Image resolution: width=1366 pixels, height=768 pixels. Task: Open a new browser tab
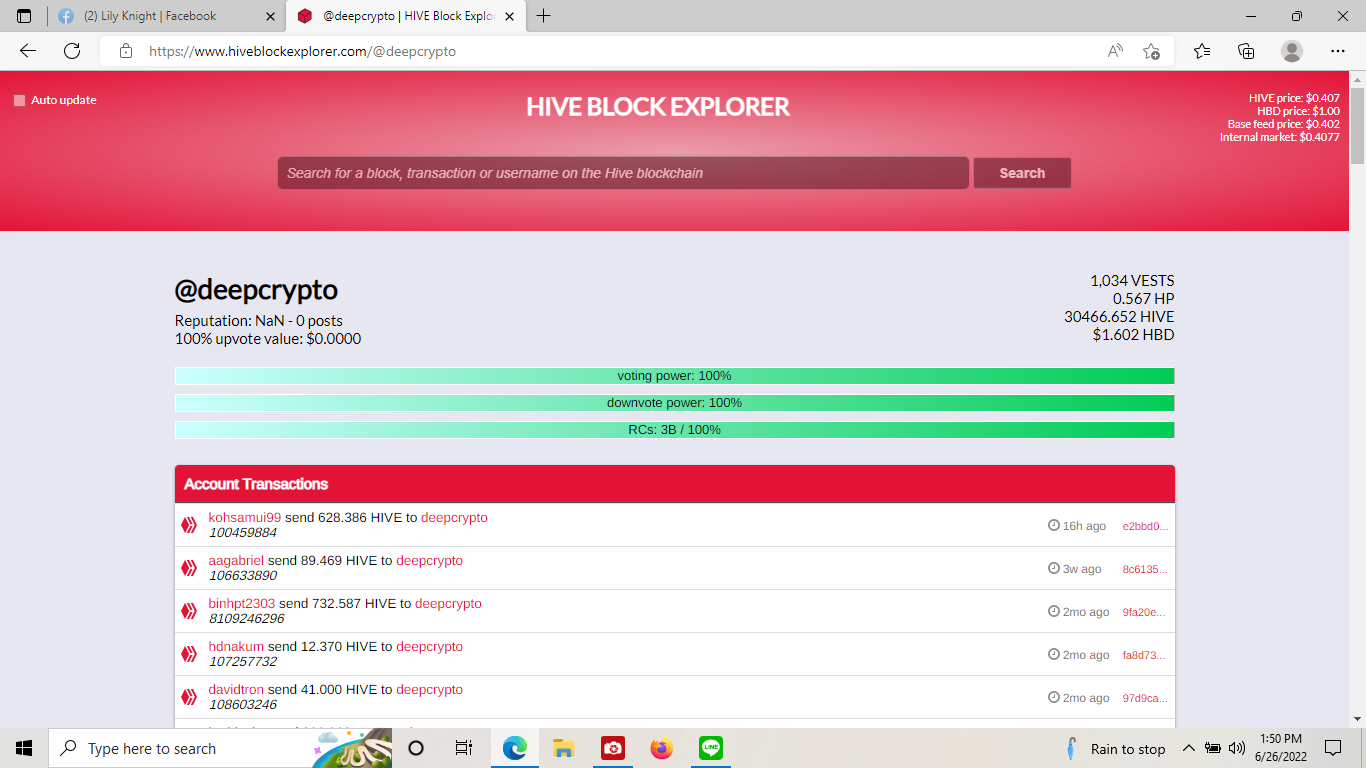pyautogui.click(x=544, y=16)
